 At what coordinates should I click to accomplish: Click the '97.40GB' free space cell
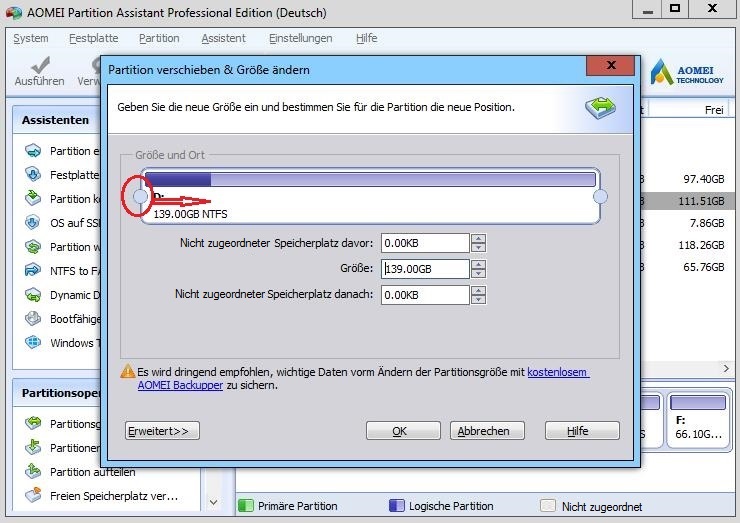coord(704,179)
